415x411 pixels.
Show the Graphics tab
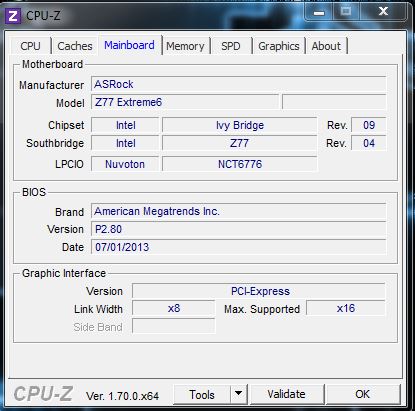click(x=279, y=46)
